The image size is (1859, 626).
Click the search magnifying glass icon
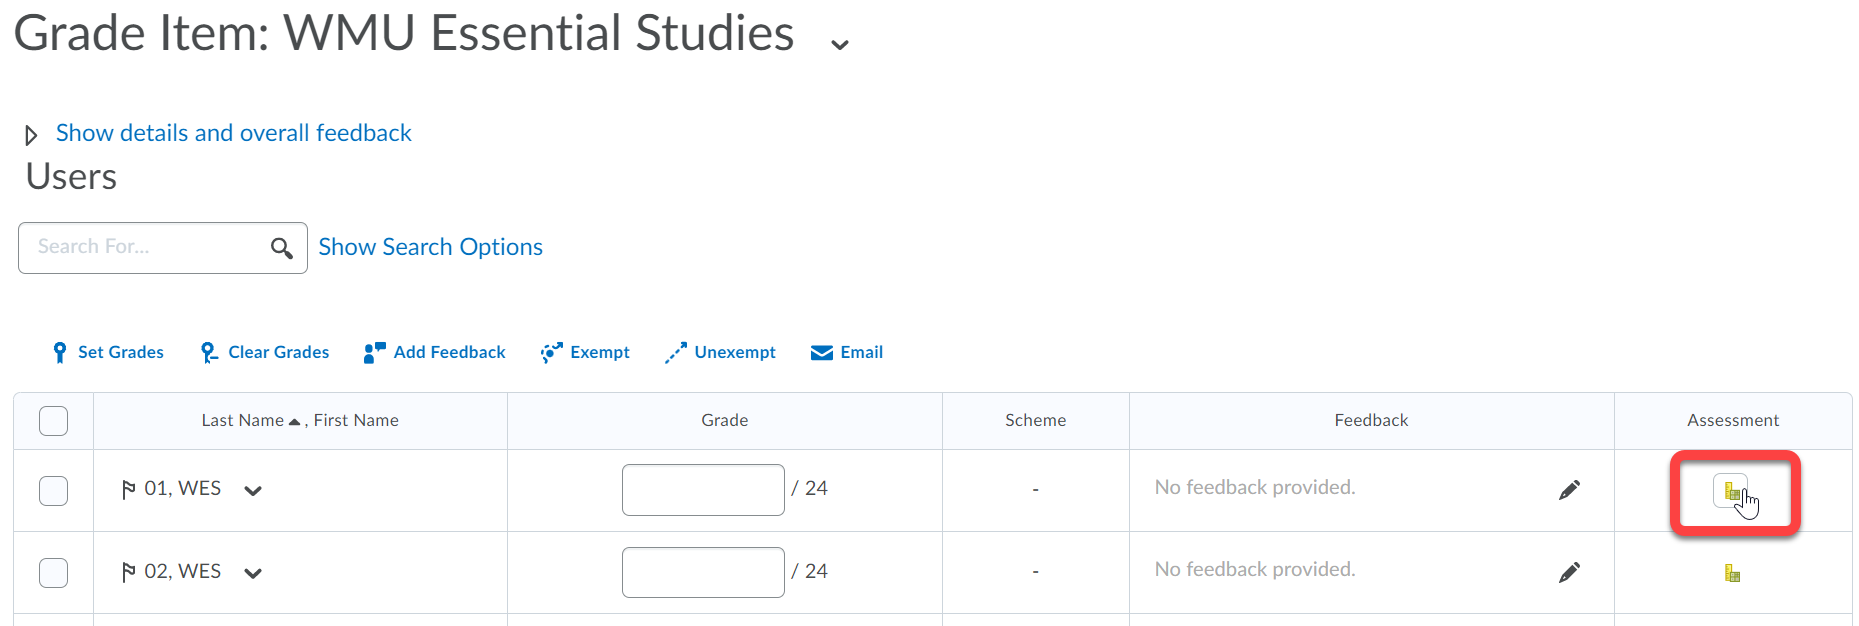click(281, 247)
